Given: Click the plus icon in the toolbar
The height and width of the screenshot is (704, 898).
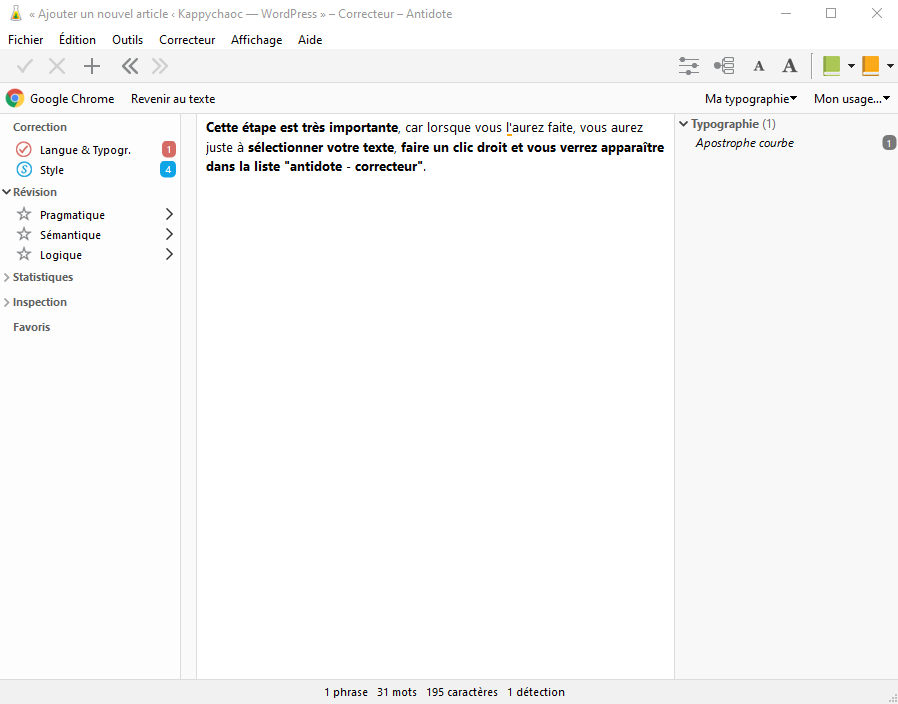Looking at the screenshot, I should pos(92,66).
